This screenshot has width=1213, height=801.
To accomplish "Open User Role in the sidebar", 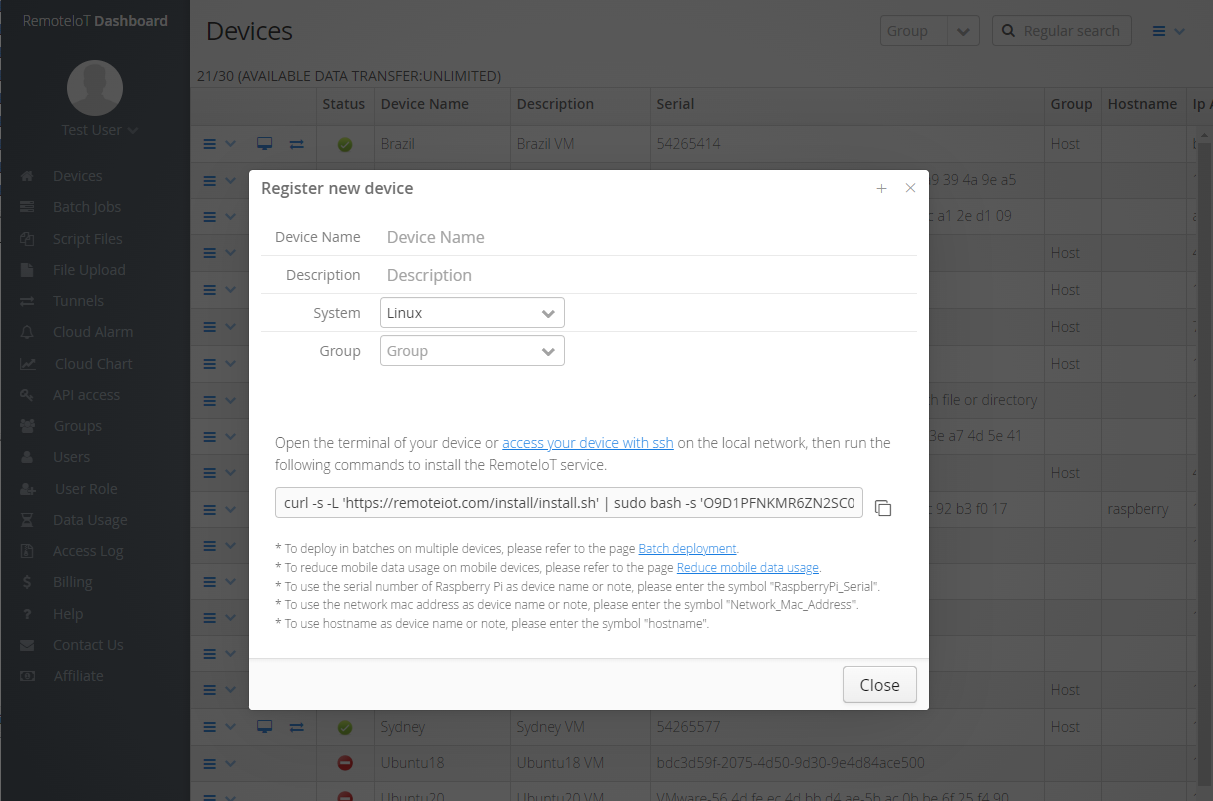I will pyautogui.click(x=86, y=489).
